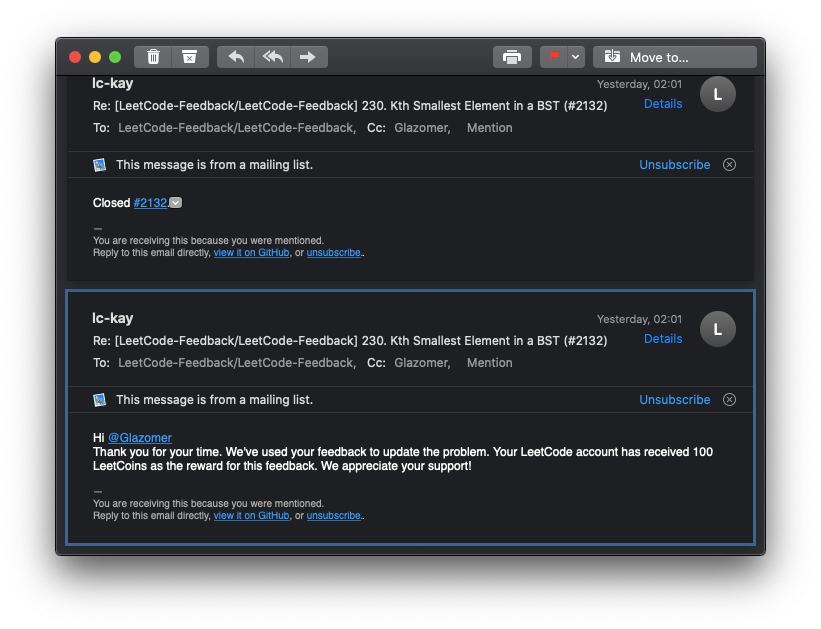Click the LeetCoins reward message body text

pyautogui.click(x=403, y=459)
